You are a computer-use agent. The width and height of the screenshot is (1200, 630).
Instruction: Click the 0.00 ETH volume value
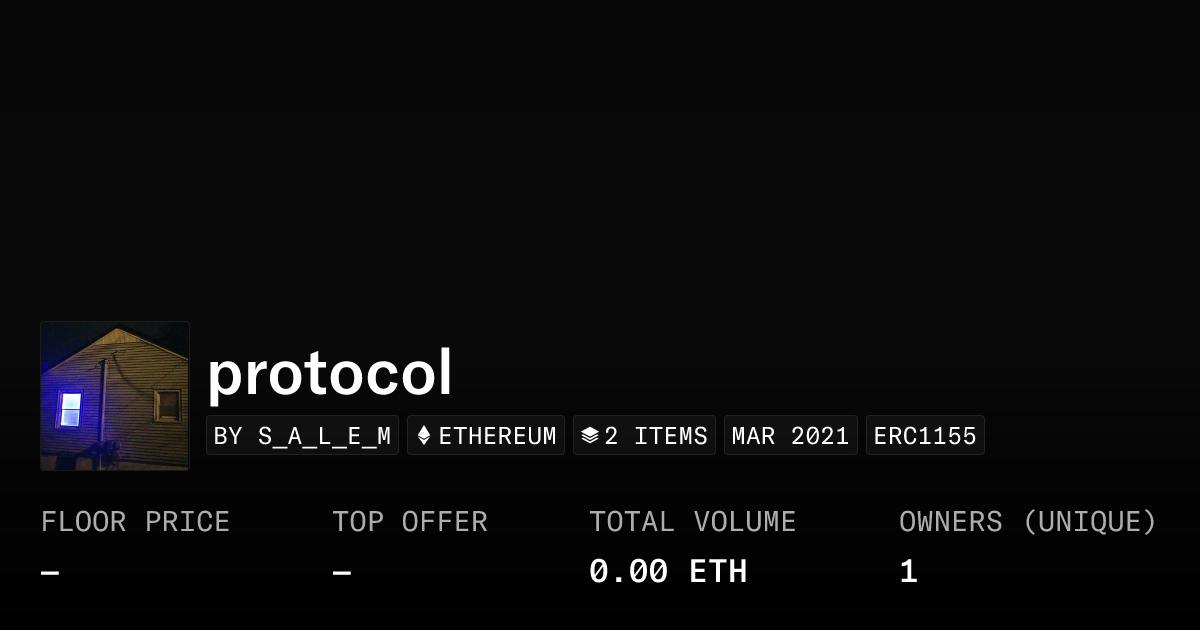pyautogui.click(x=667, y=572)
